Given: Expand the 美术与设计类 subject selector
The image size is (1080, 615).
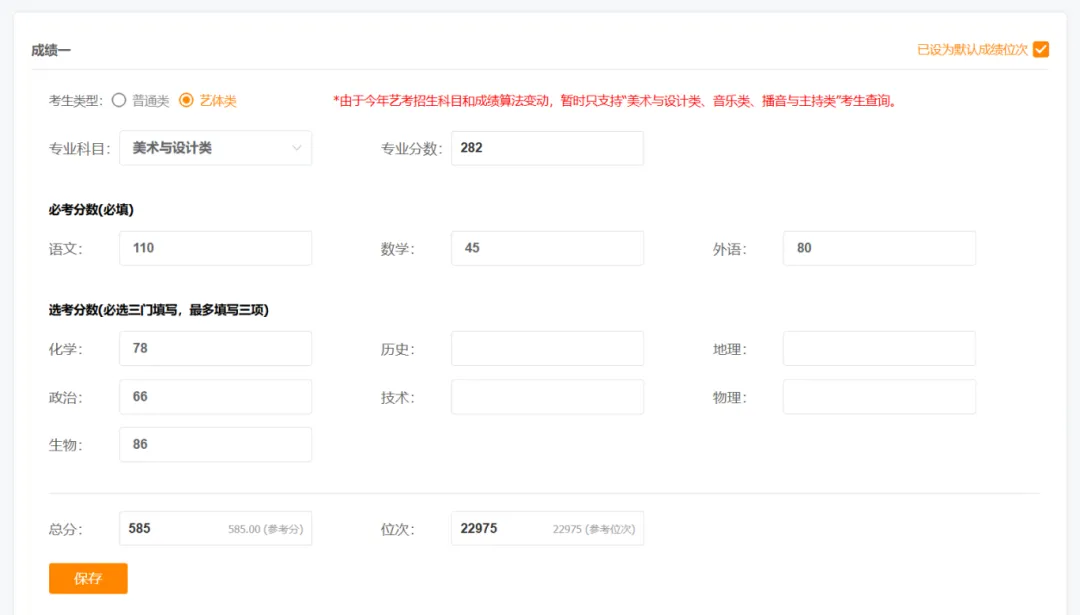Looking at the screenshot, I should click(215, 147).
